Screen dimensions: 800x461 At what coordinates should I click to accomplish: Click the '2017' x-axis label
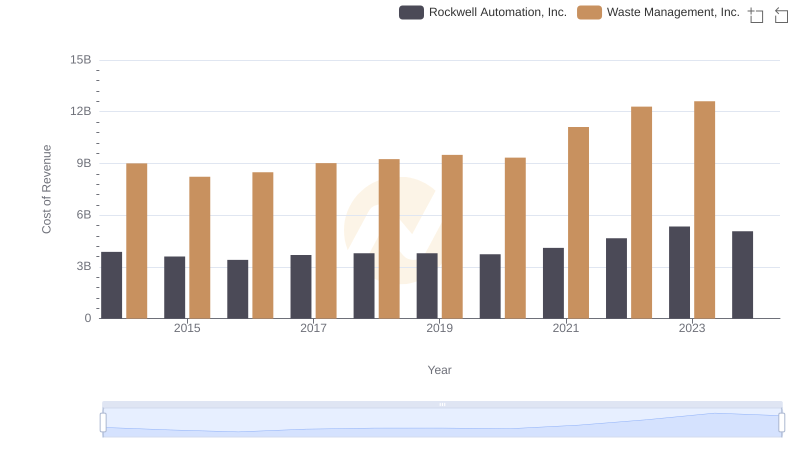click(313, 328)
